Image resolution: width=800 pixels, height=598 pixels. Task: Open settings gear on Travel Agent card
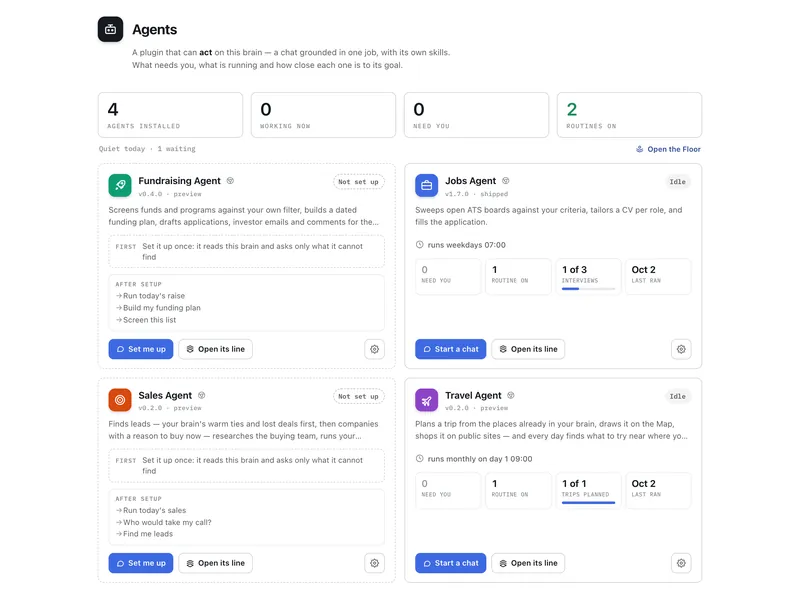pyautogui.click(x=681, y=563)
